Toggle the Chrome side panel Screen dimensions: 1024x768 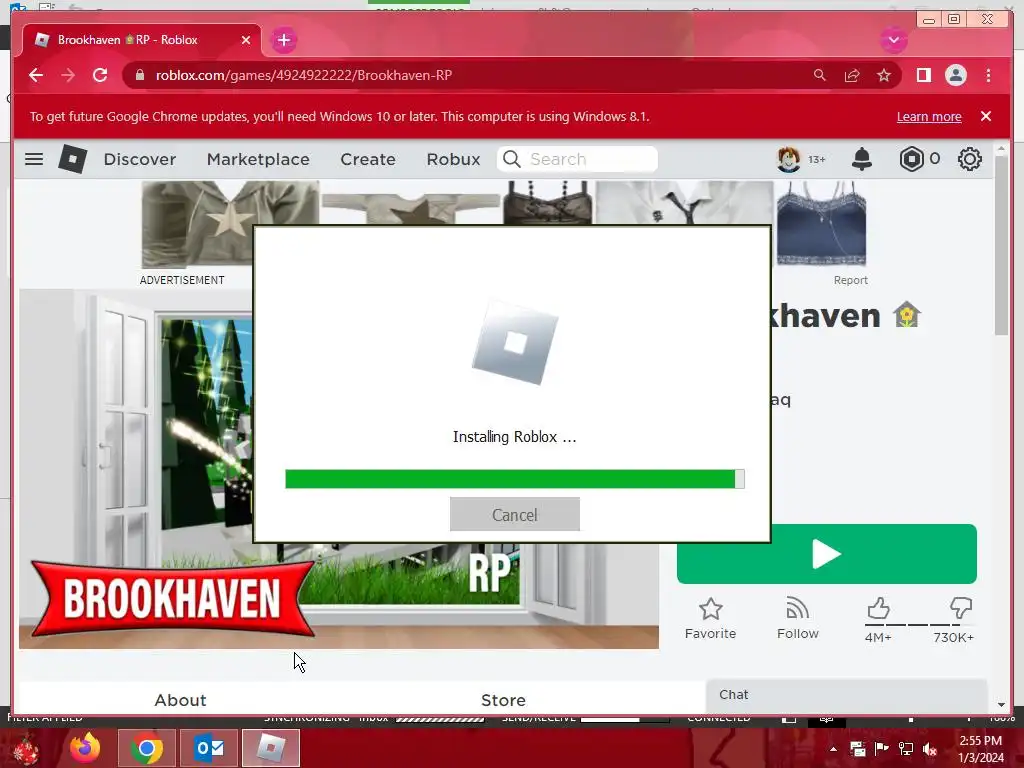(x=923, y=75)
